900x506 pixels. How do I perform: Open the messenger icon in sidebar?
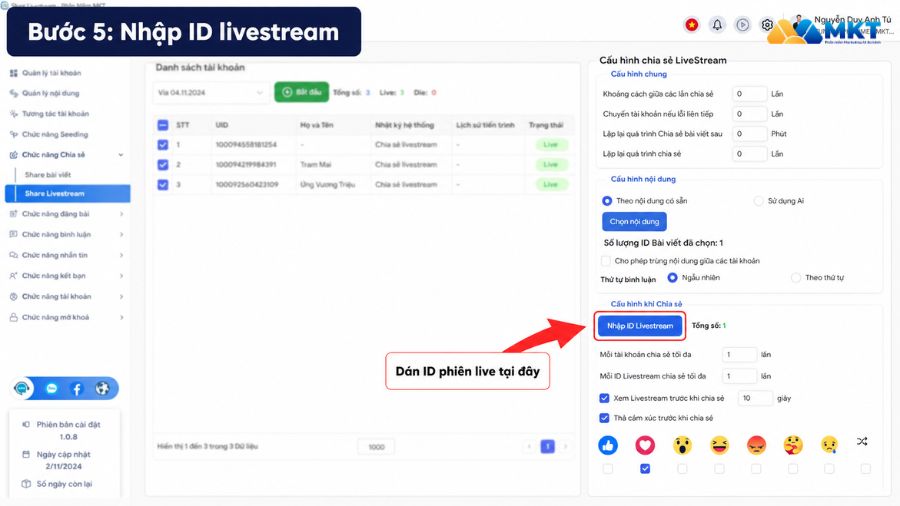point(52,388)
